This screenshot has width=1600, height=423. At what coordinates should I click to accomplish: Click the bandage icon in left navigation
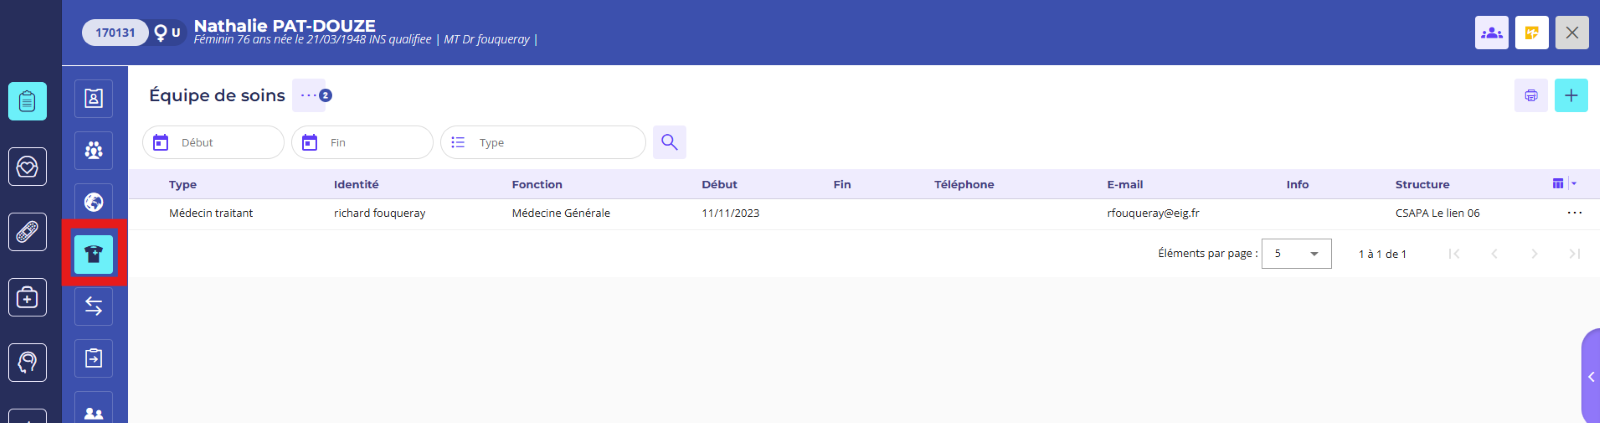(27, 232)
